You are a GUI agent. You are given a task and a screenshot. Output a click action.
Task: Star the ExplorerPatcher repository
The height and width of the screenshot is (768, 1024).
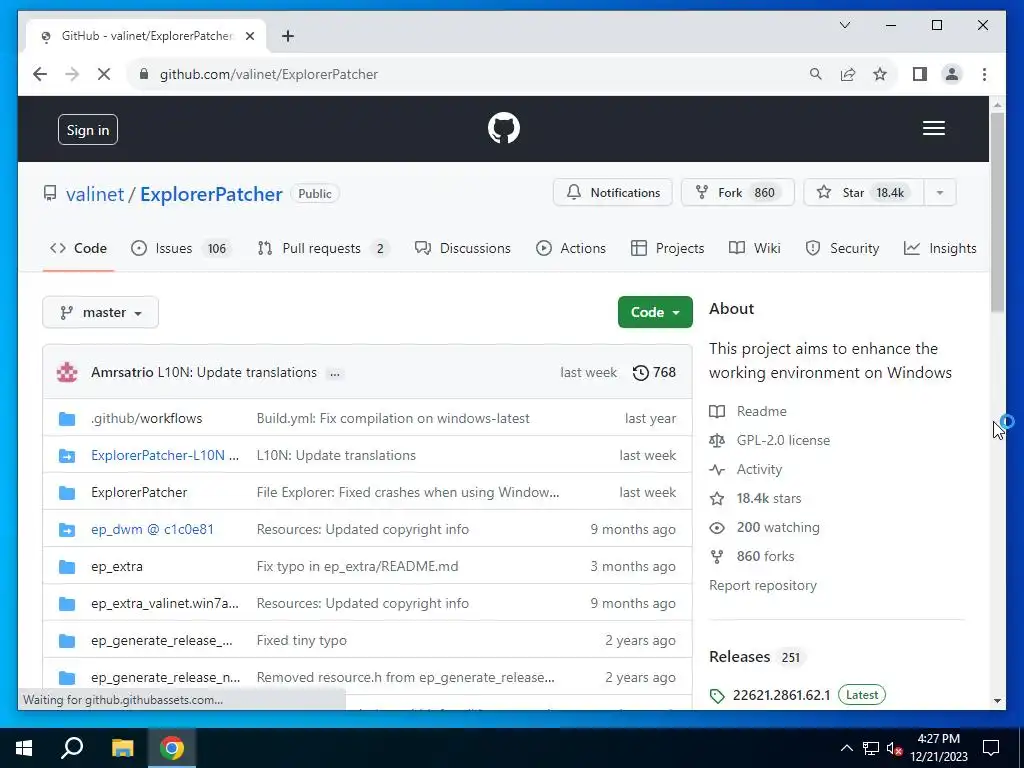click(863, 193)
